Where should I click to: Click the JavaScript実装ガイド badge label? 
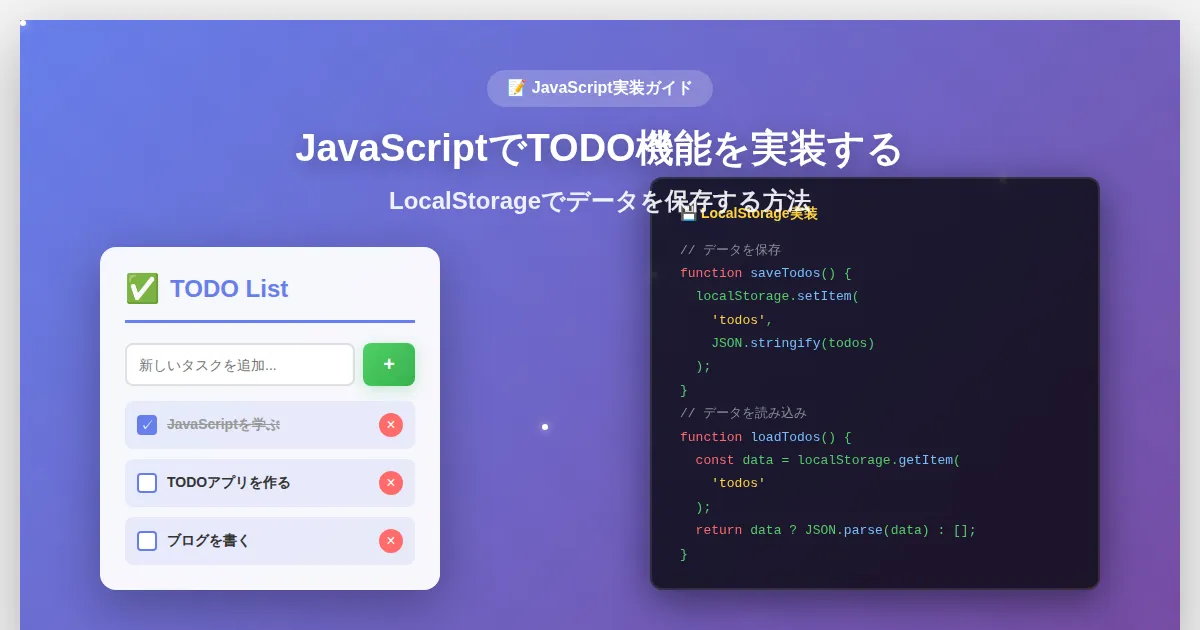tap(611, 88)
